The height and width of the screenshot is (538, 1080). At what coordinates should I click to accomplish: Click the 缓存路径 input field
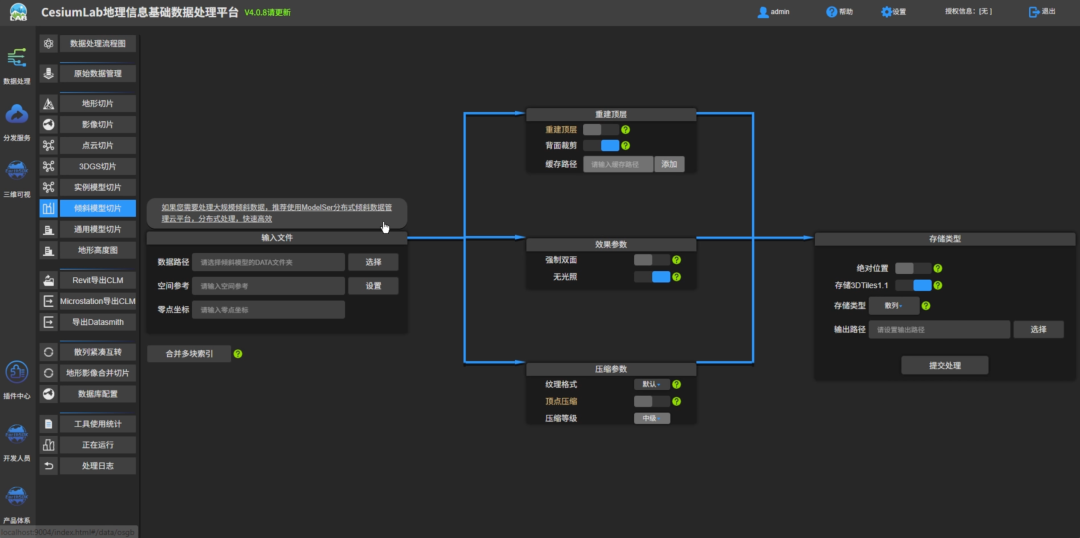(618, 164)
